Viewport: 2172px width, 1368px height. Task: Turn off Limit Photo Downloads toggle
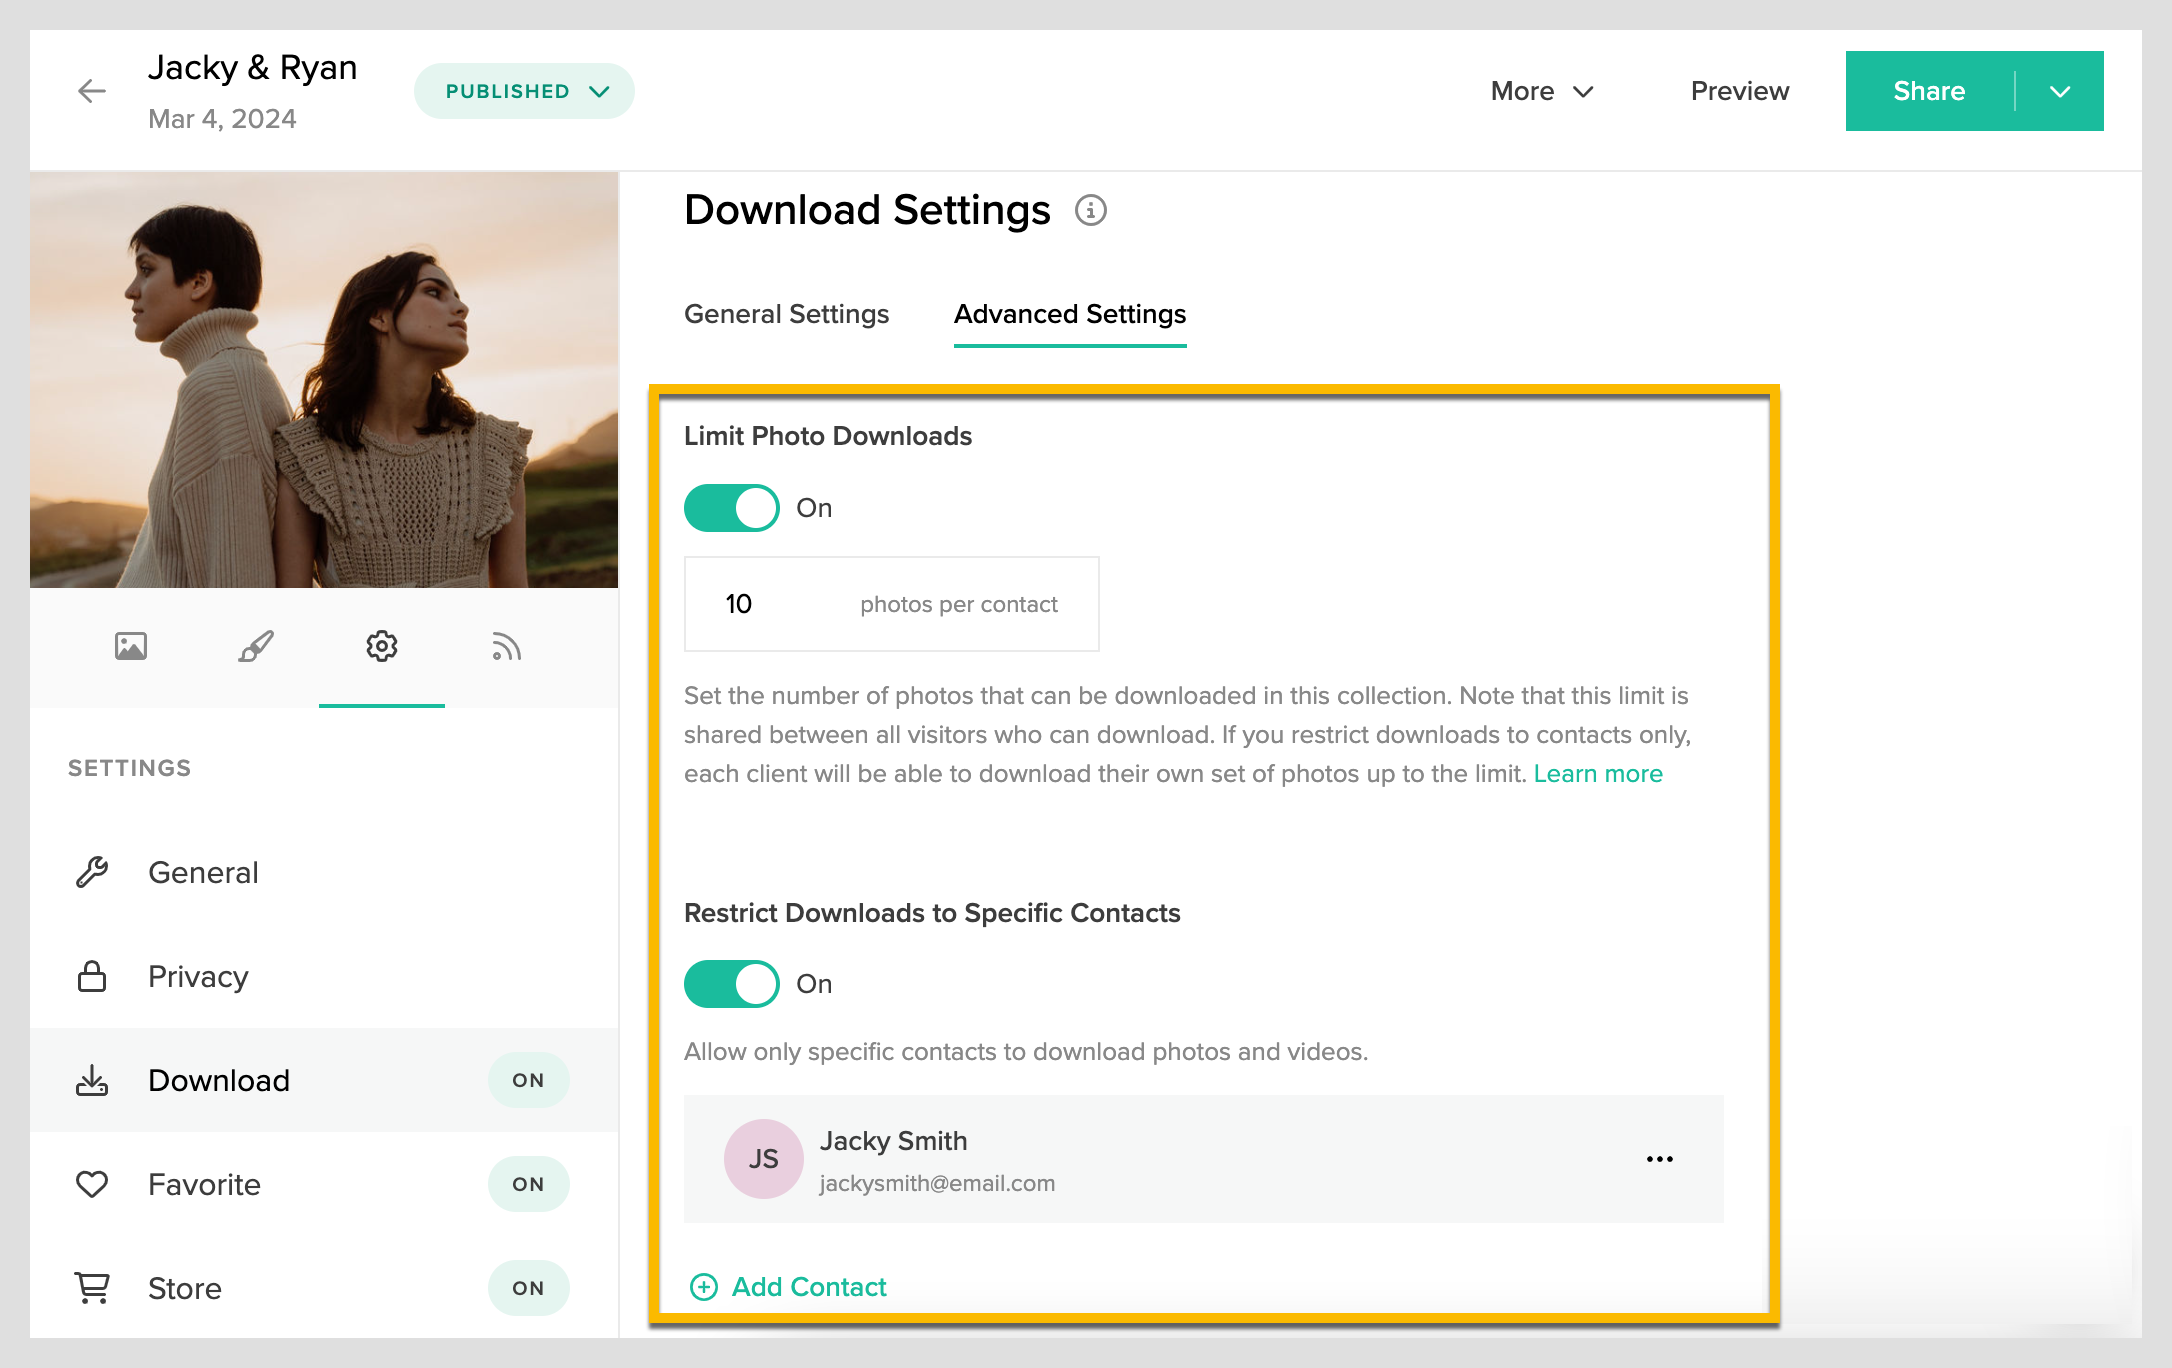pyautogui.click(x=731, y=508)
